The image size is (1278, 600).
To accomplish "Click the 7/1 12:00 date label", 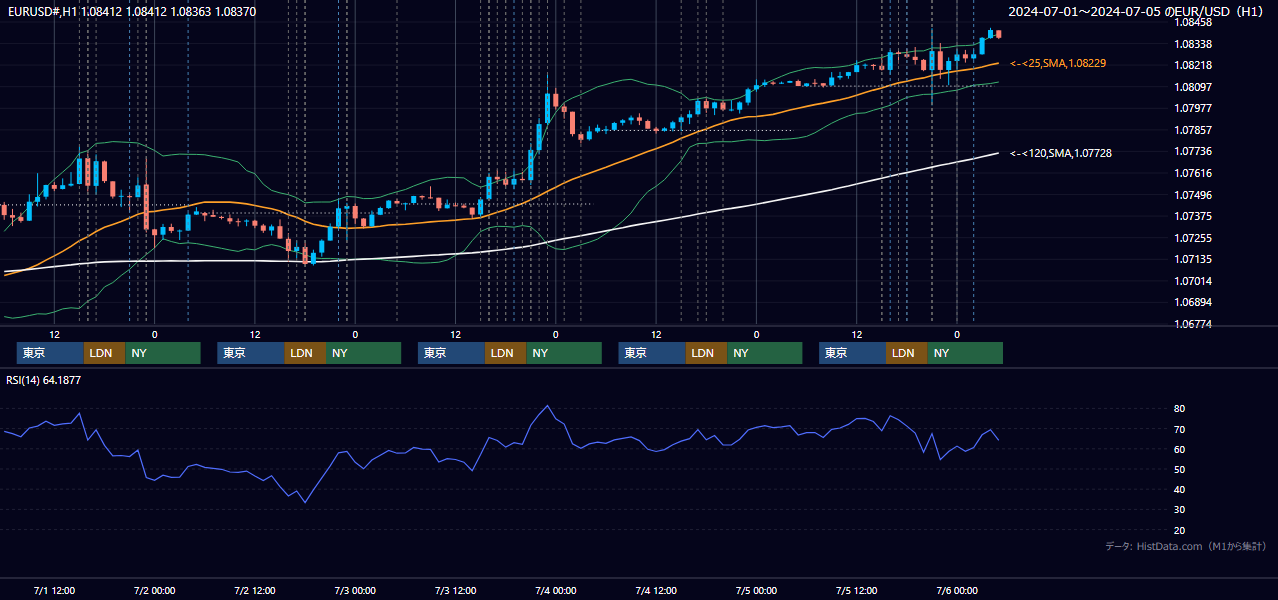I will point(54,590).
